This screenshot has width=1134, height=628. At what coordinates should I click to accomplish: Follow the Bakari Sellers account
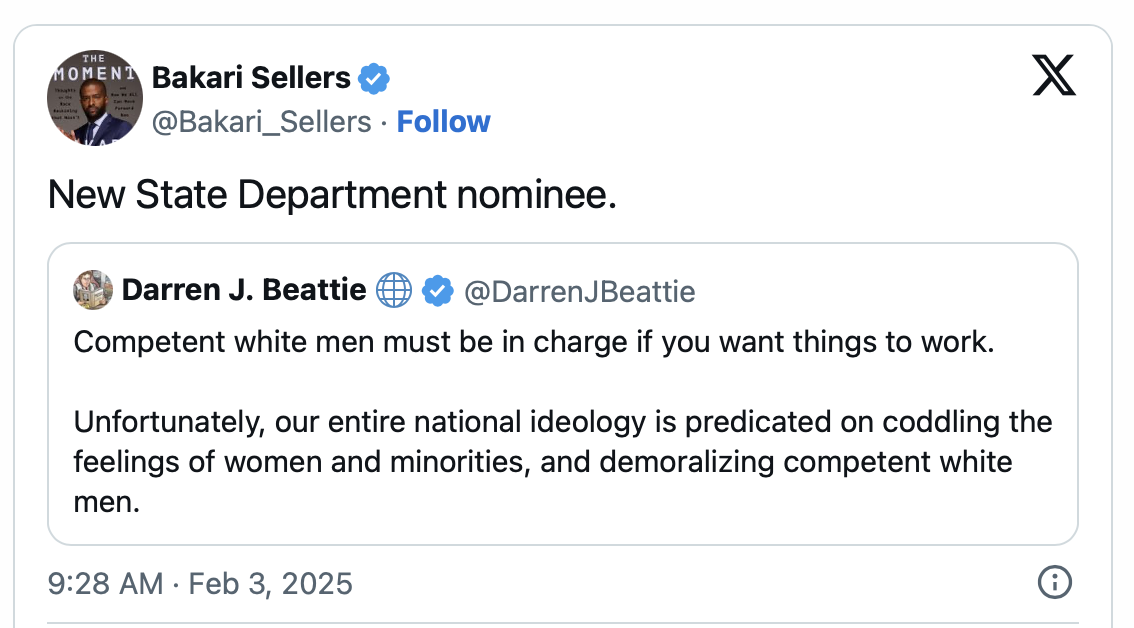443,122
